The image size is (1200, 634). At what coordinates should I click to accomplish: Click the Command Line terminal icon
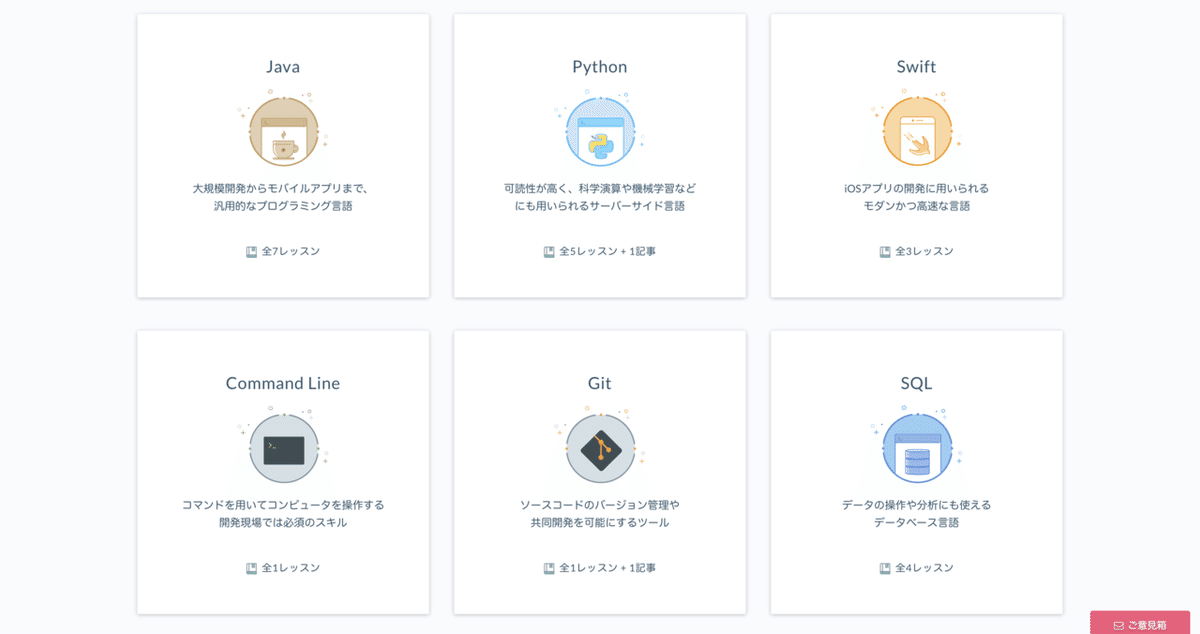click(x=283, y=449)
